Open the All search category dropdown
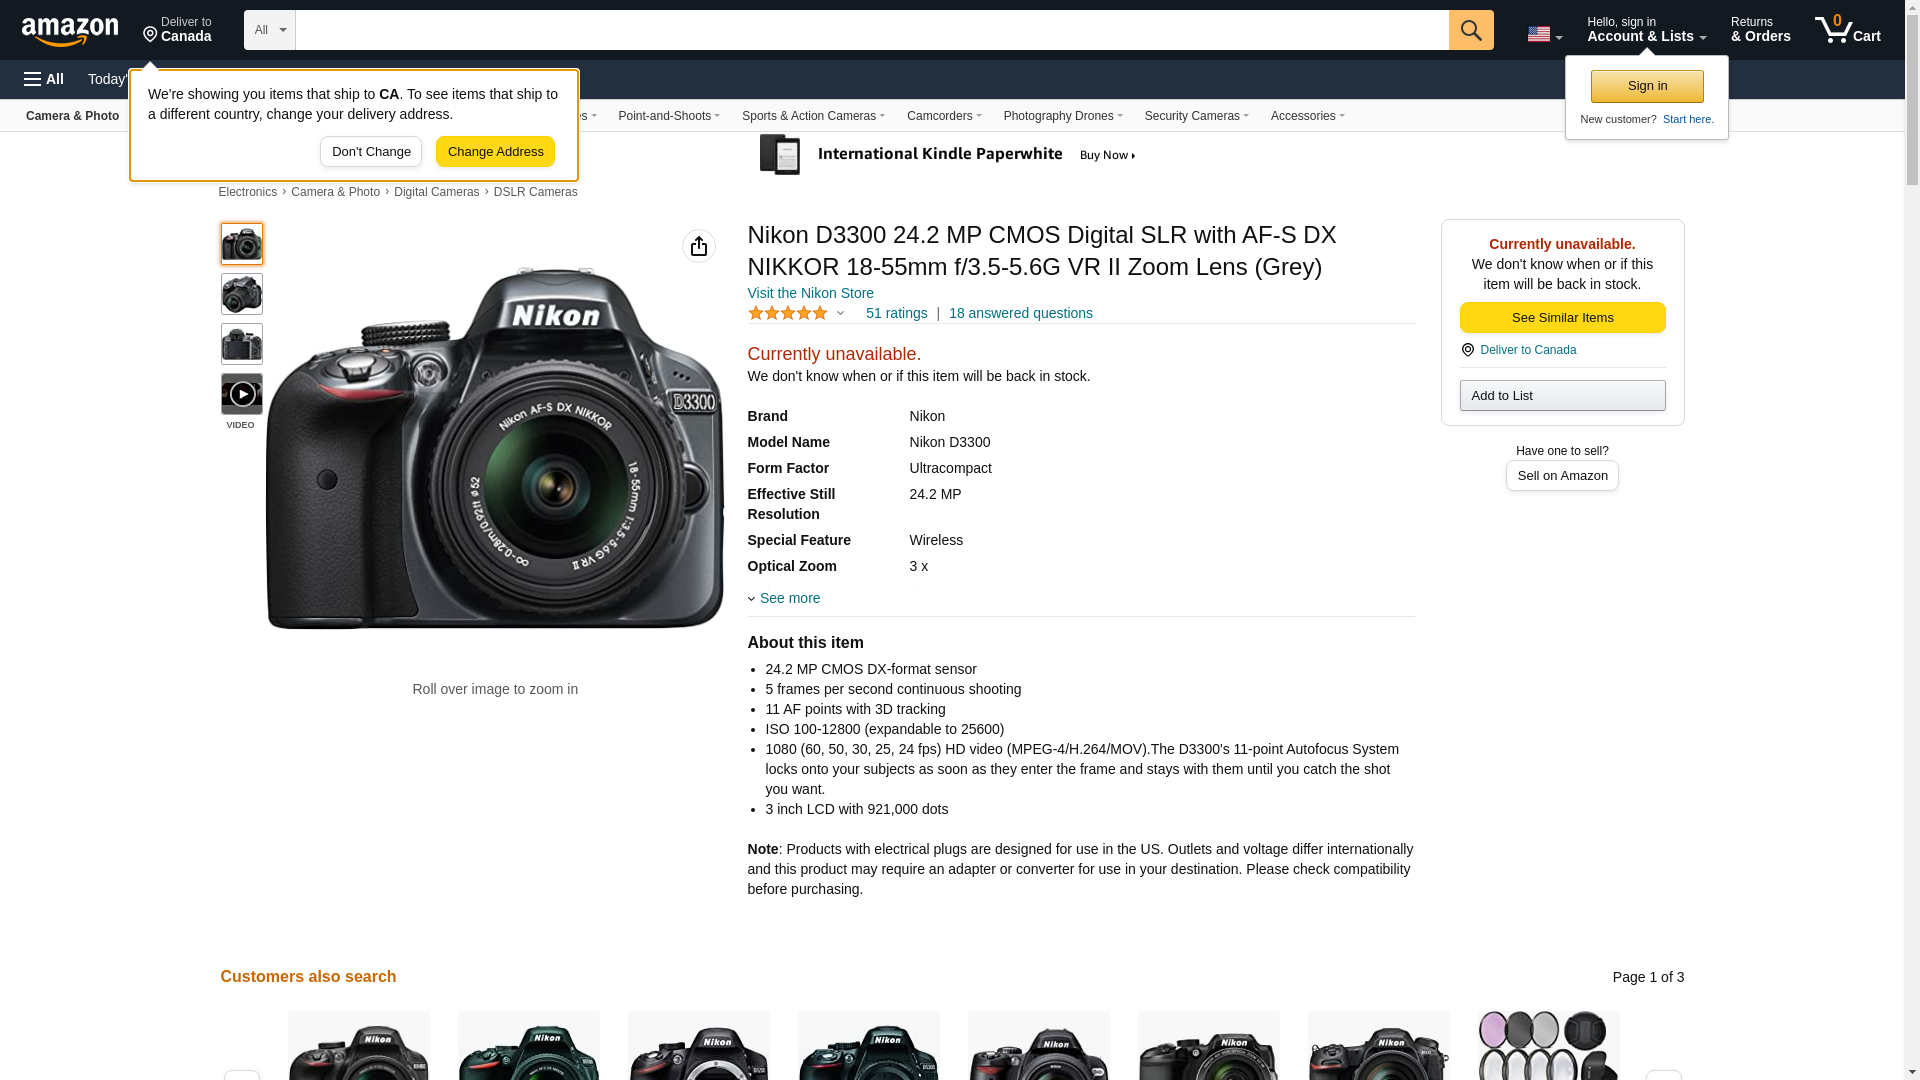 [269, 30]
